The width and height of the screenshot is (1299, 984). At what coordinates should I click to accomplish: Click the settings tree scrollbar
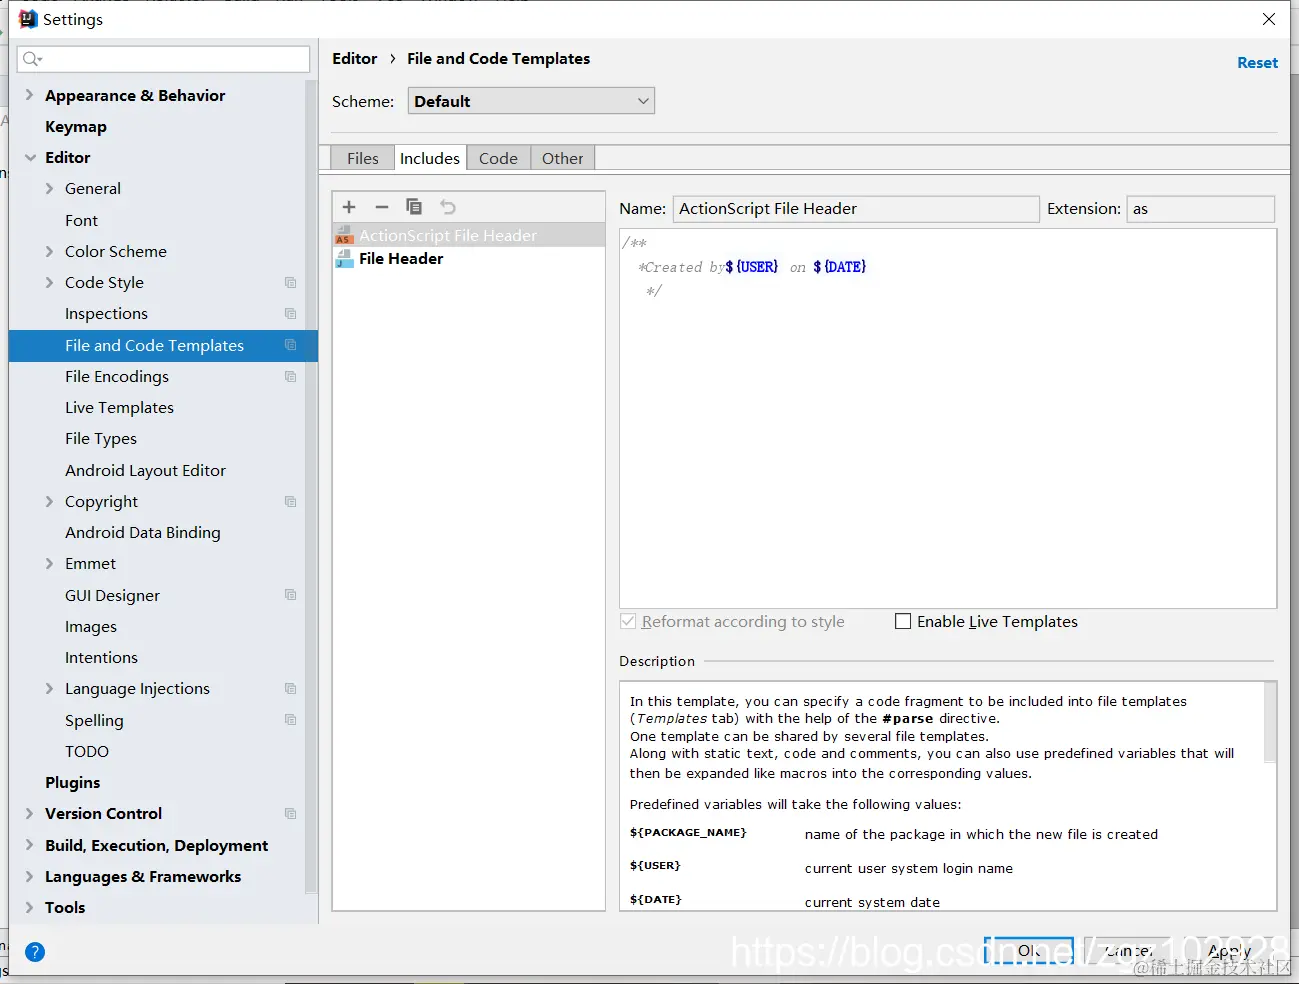pyautogui.click(x=311, y=485)
